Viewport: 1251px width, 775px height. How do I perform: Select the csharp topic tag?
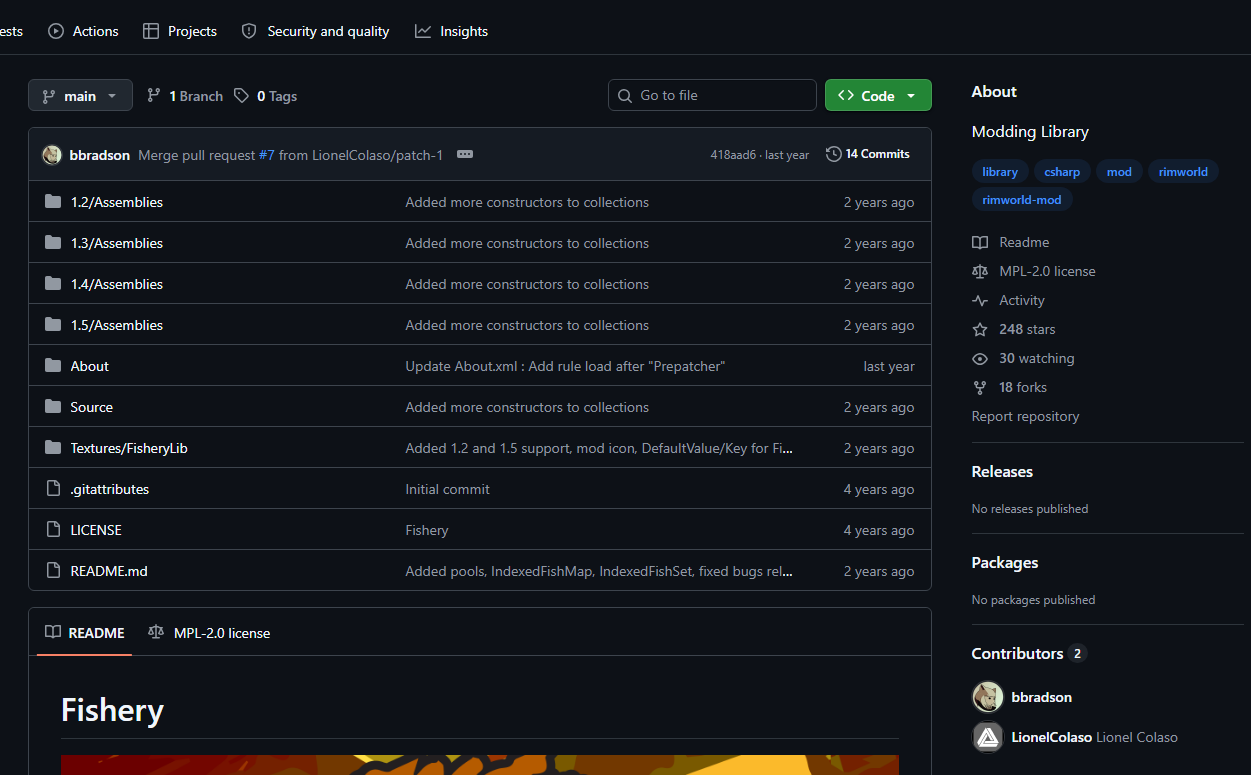(x=1062, y=172)
